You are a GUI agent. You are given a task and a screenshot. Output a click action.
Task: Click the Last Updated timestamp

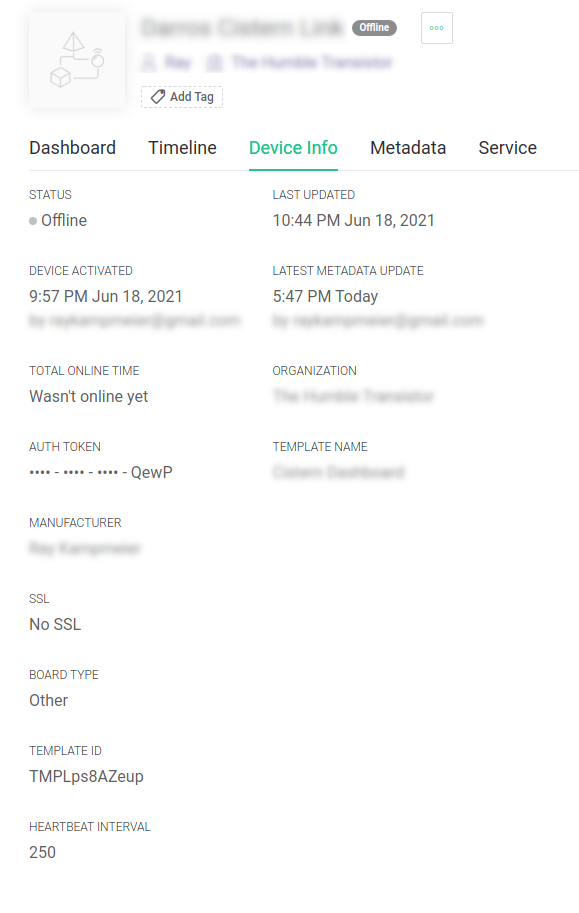pos(354,221)
